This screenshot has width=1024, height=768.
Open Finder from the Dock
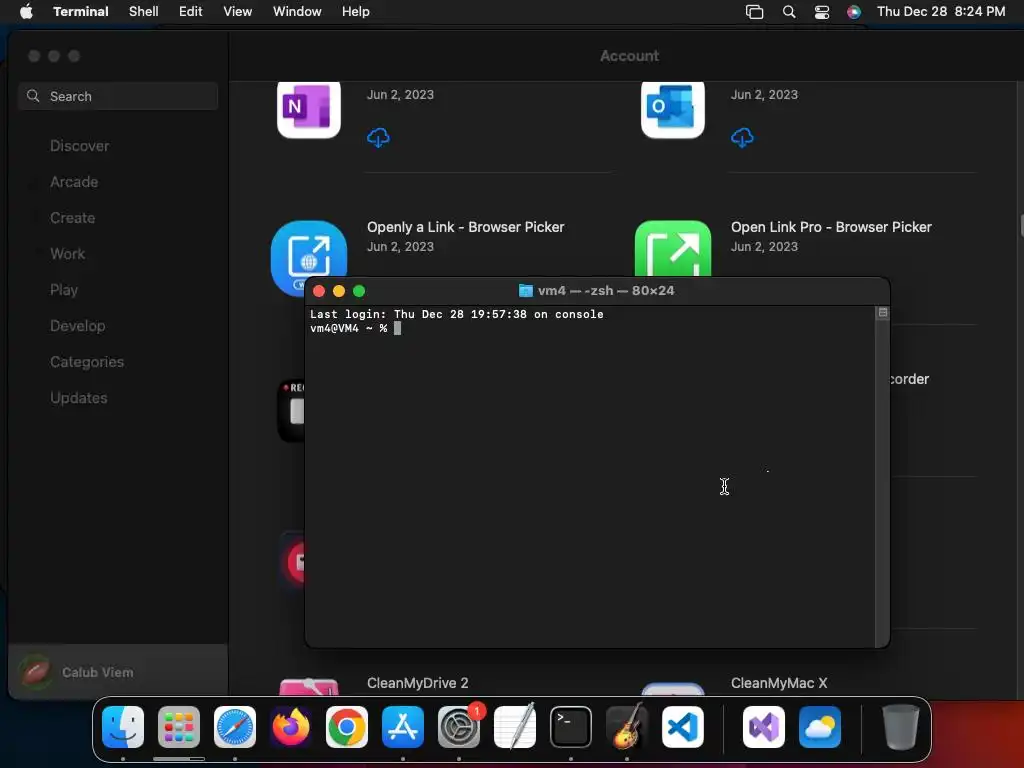click(123, 727)
